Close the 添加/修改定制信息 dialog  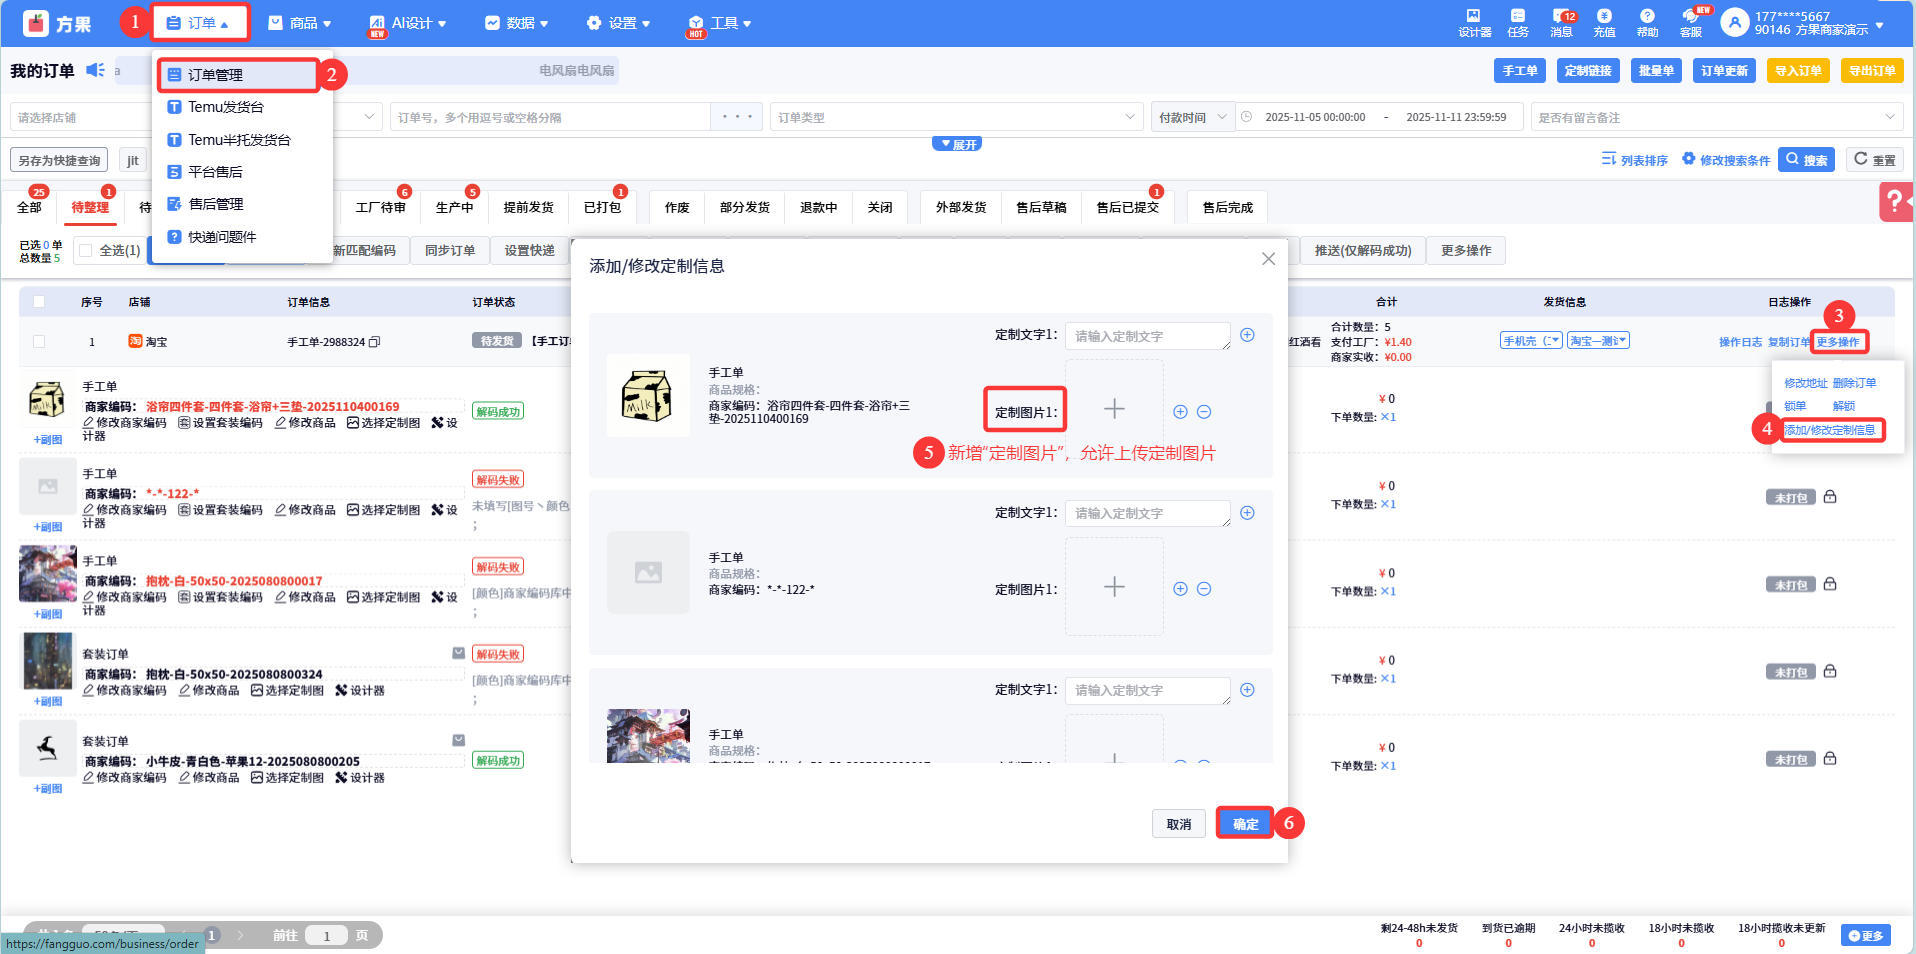1268,259
